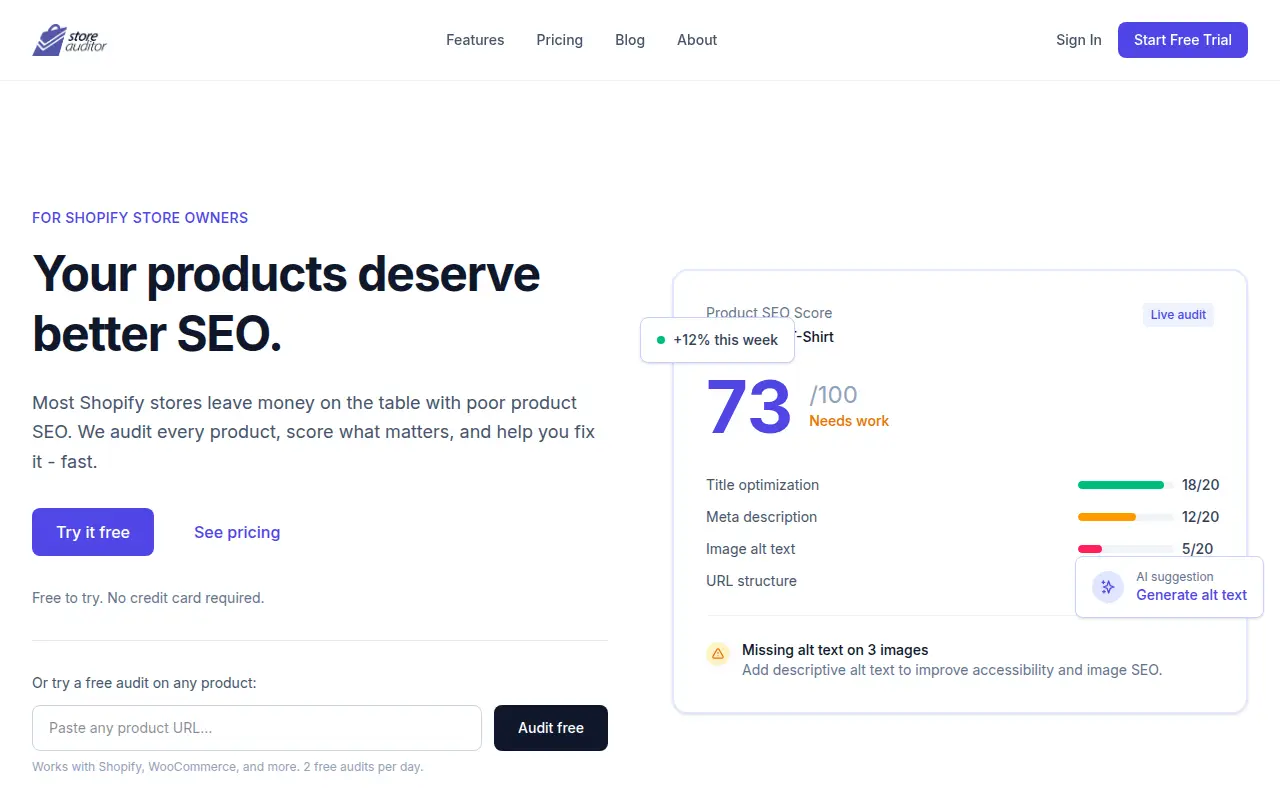Click the Generate alt text suggestion
Image resolution: width=1280 pixels, height=800 pixels.
1191,595
